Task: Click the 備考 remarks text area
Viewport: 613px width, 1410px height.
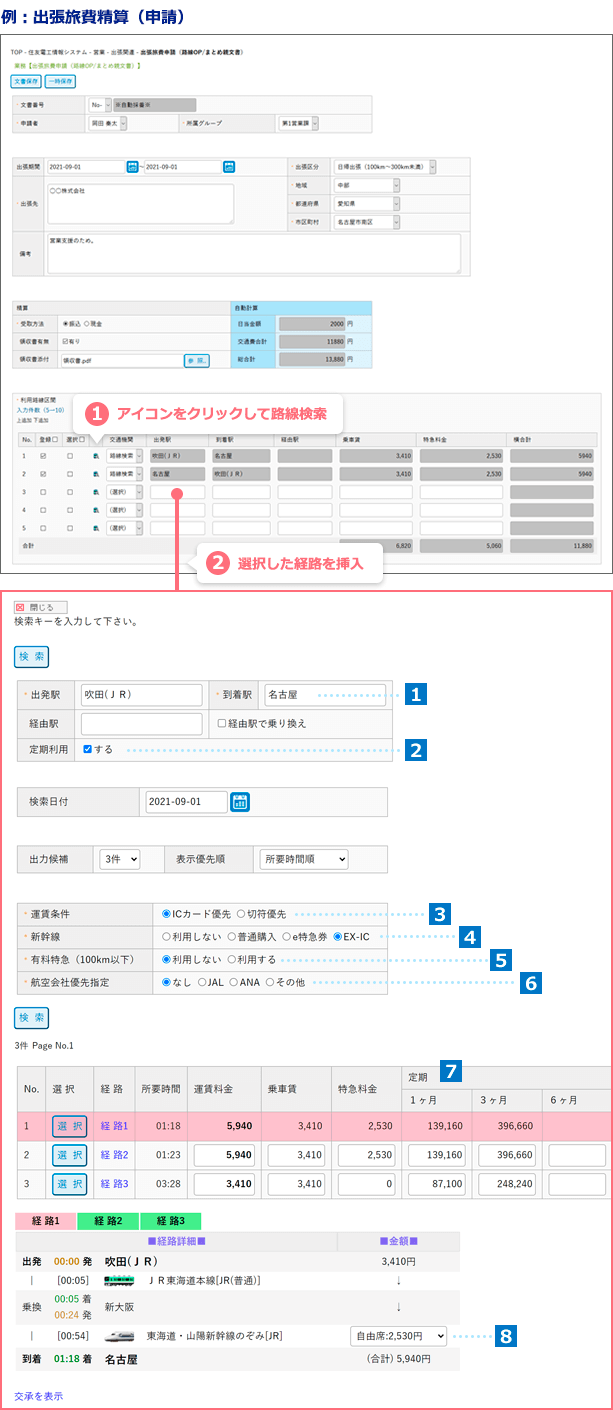Action: pos(254,253)
